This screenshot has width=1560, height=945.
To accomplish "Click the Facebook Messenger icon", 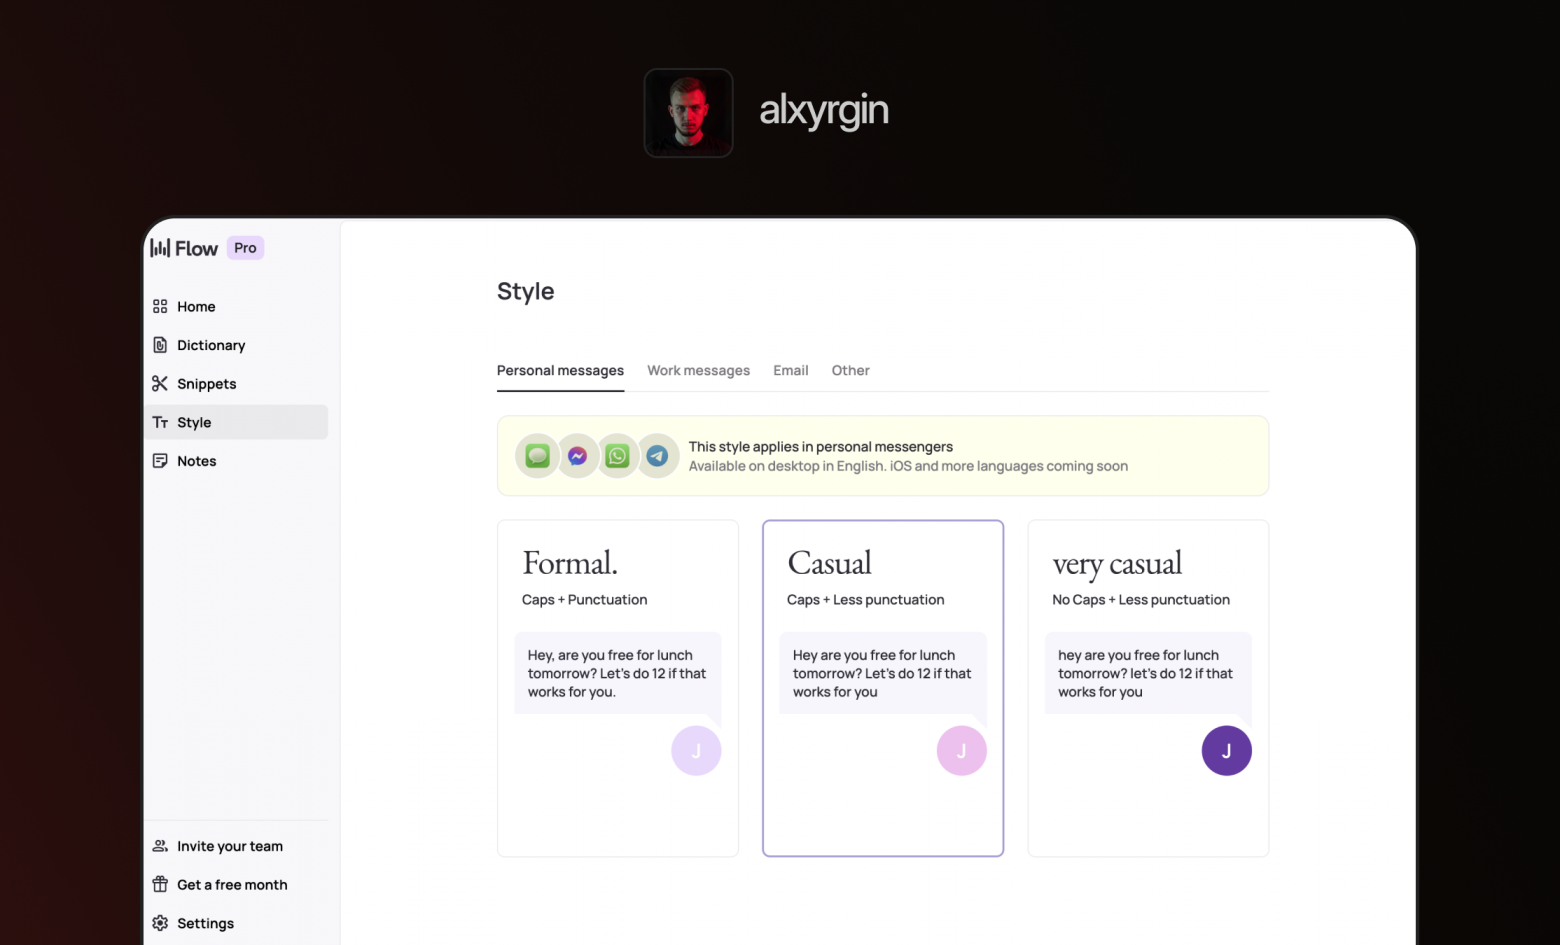I will 577,456.
